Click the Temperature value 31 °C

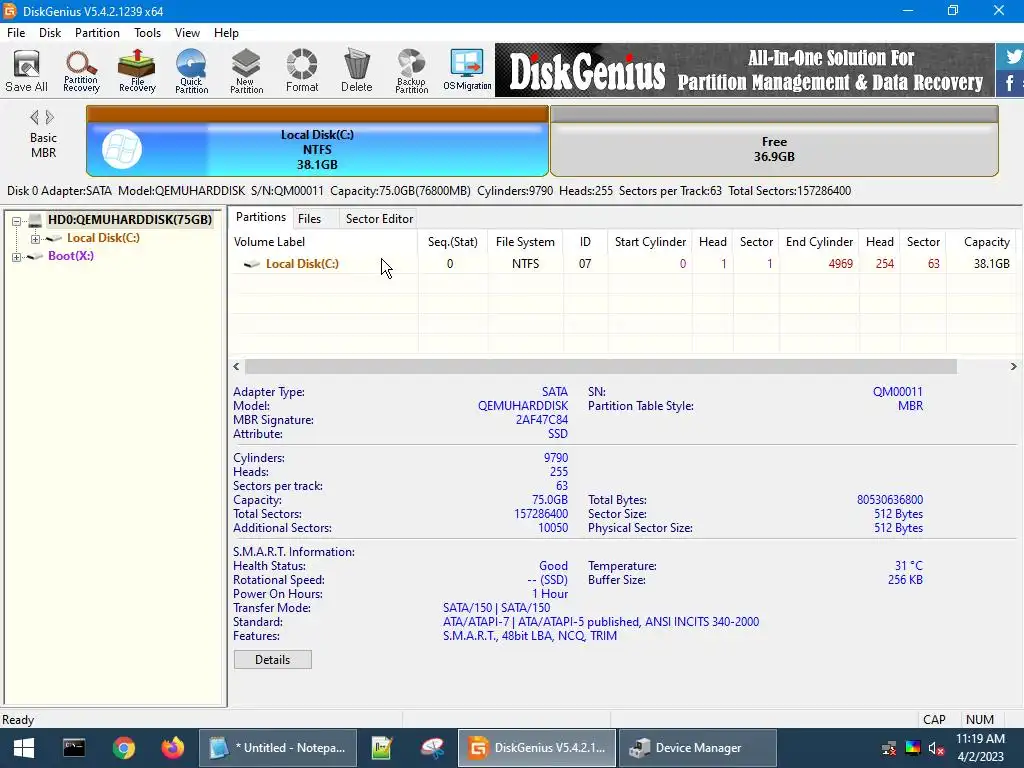click(x=908, y=566)
